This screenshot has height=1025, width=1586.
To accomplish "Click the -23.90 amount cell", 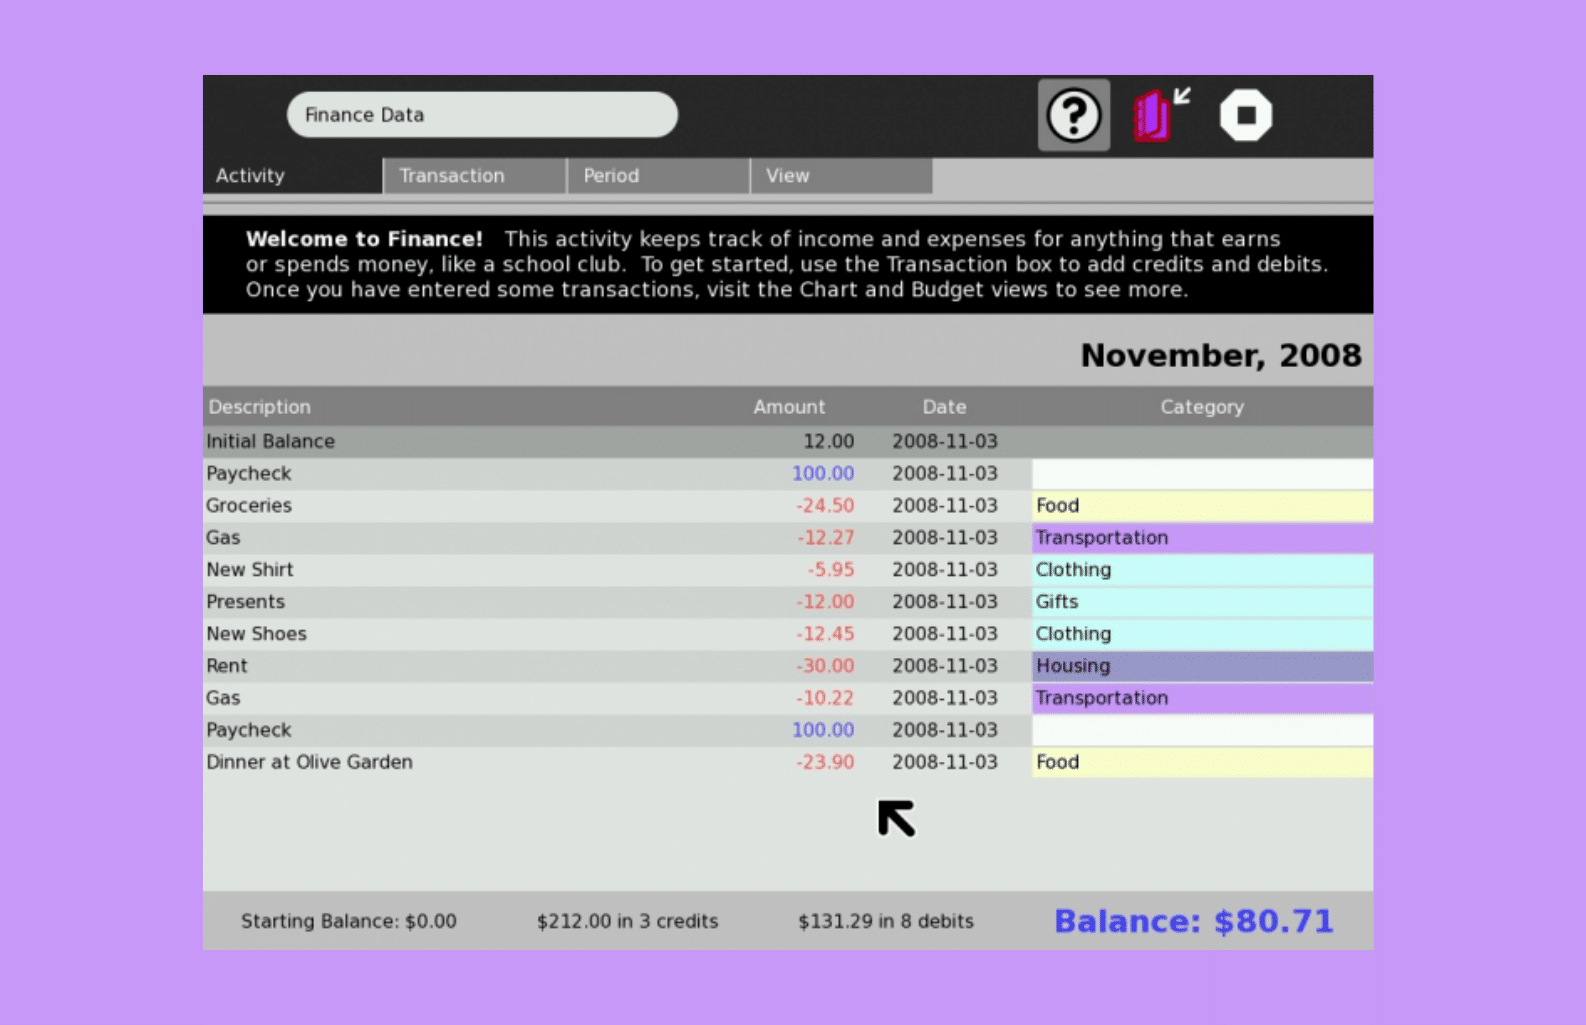I will pyautogui.click(x=825, y=761).
